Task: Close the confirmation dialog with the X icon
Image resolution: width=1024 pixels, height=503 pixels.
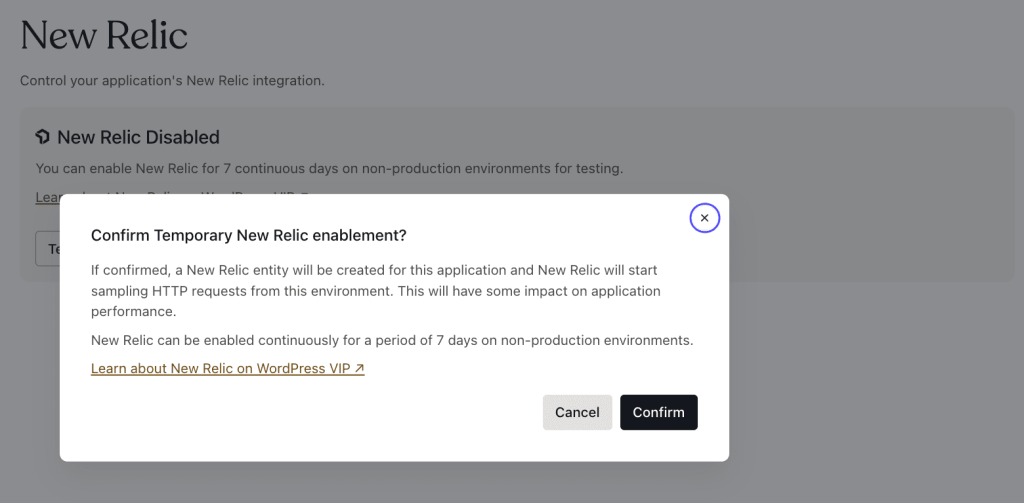Action: coord(704,218)
